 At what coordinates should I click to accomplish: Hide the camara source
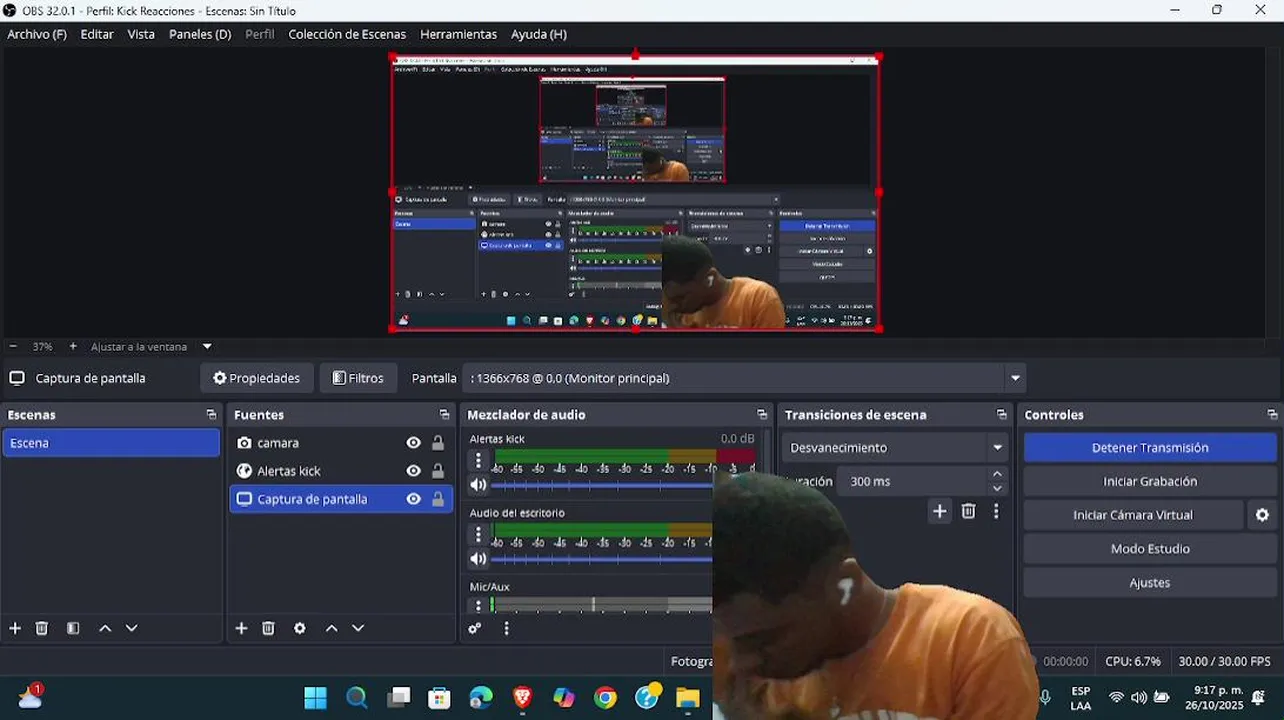(413, 443)
